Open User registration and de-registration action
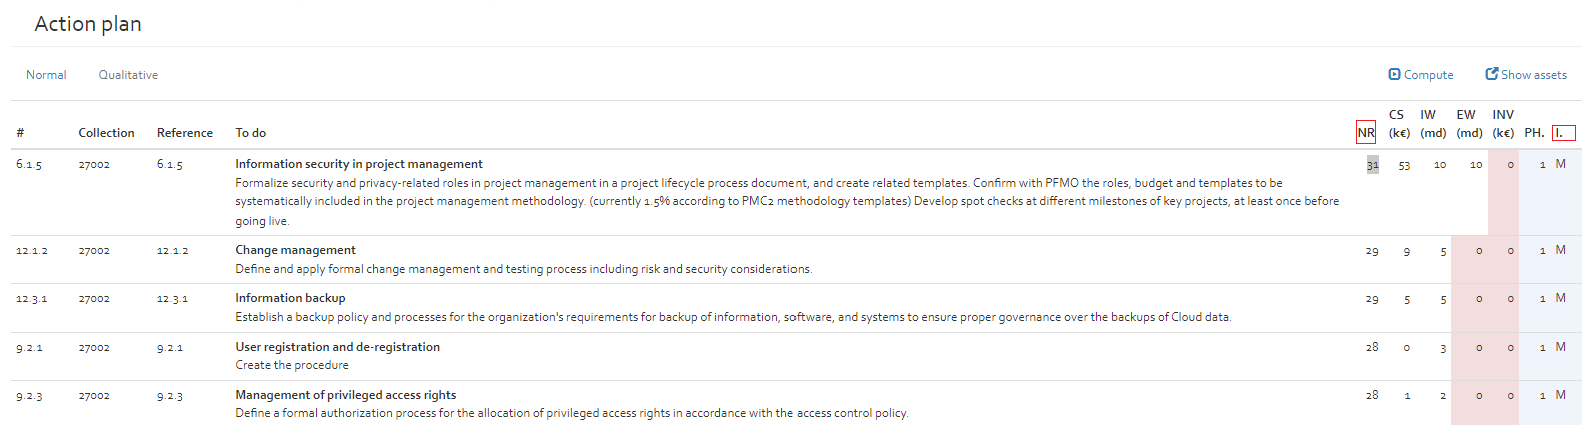 337,347
